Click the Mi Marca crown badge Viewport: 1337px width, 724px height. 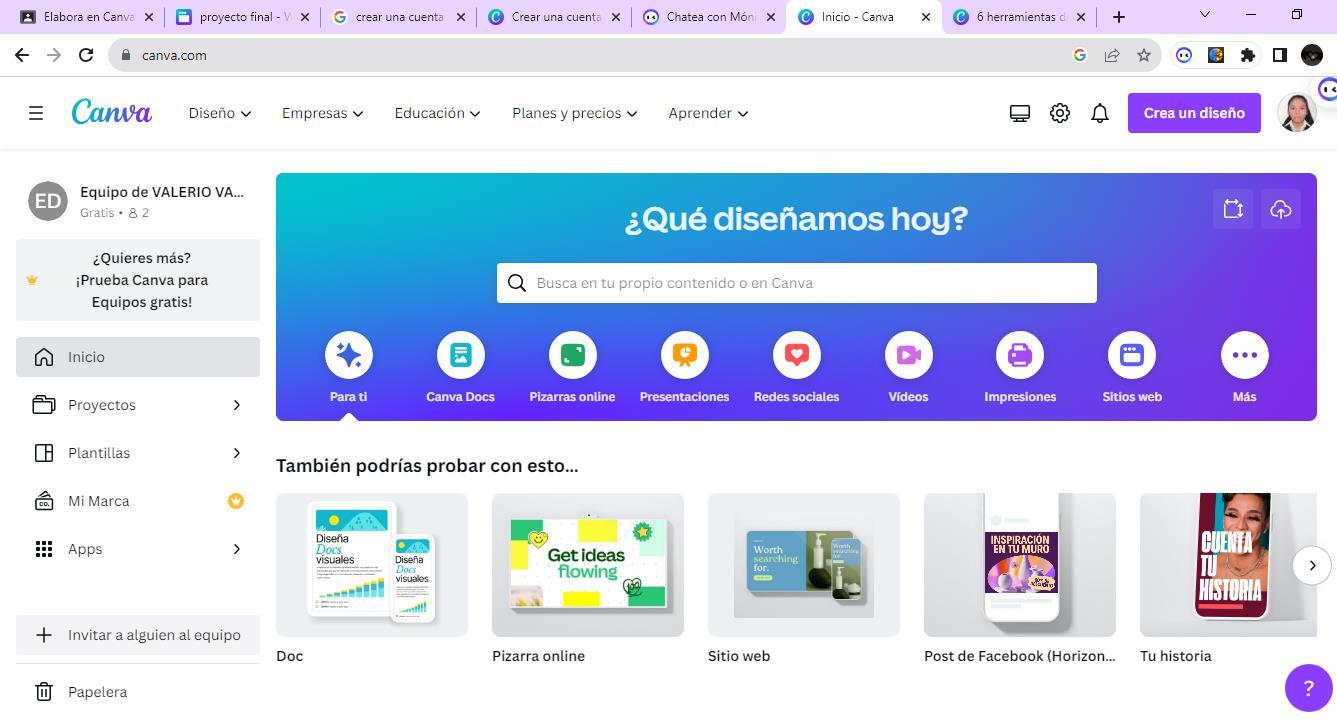point(236,501)
